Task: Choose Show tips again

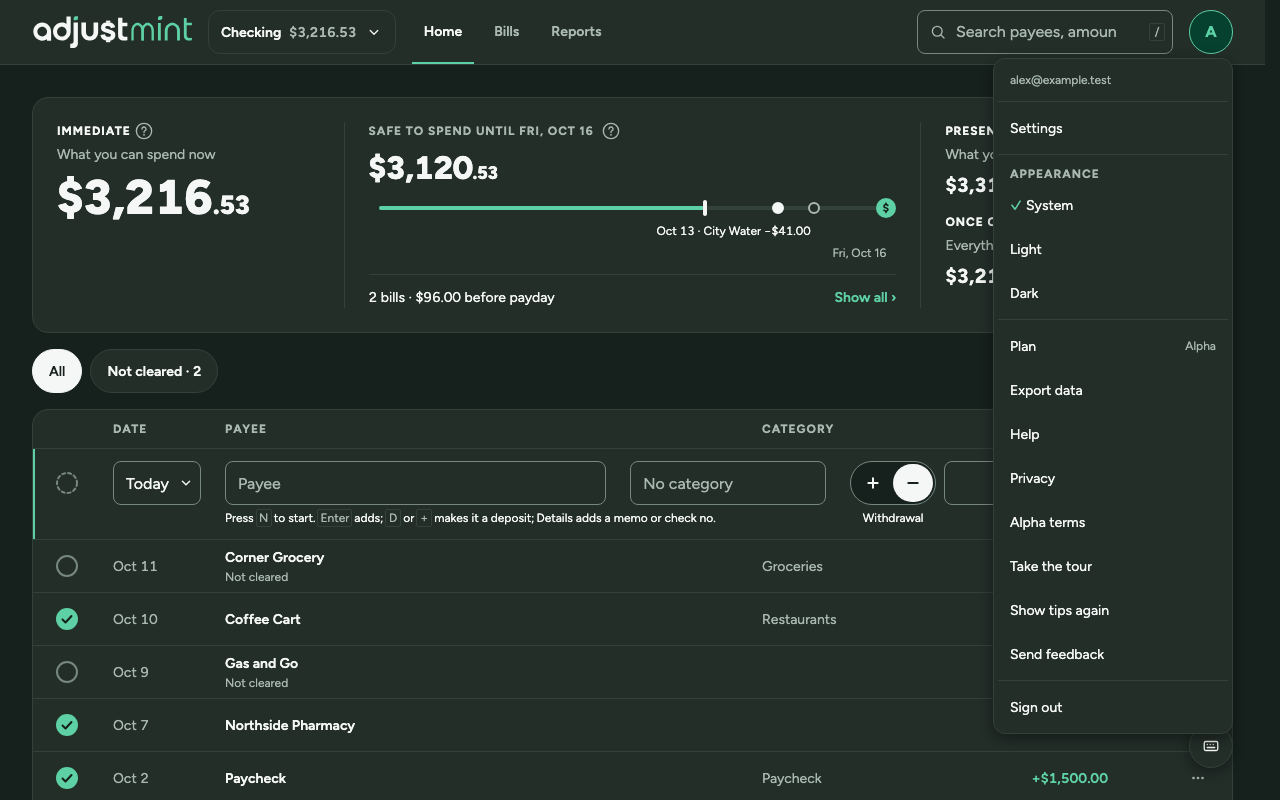Action: coord(1113,610)
